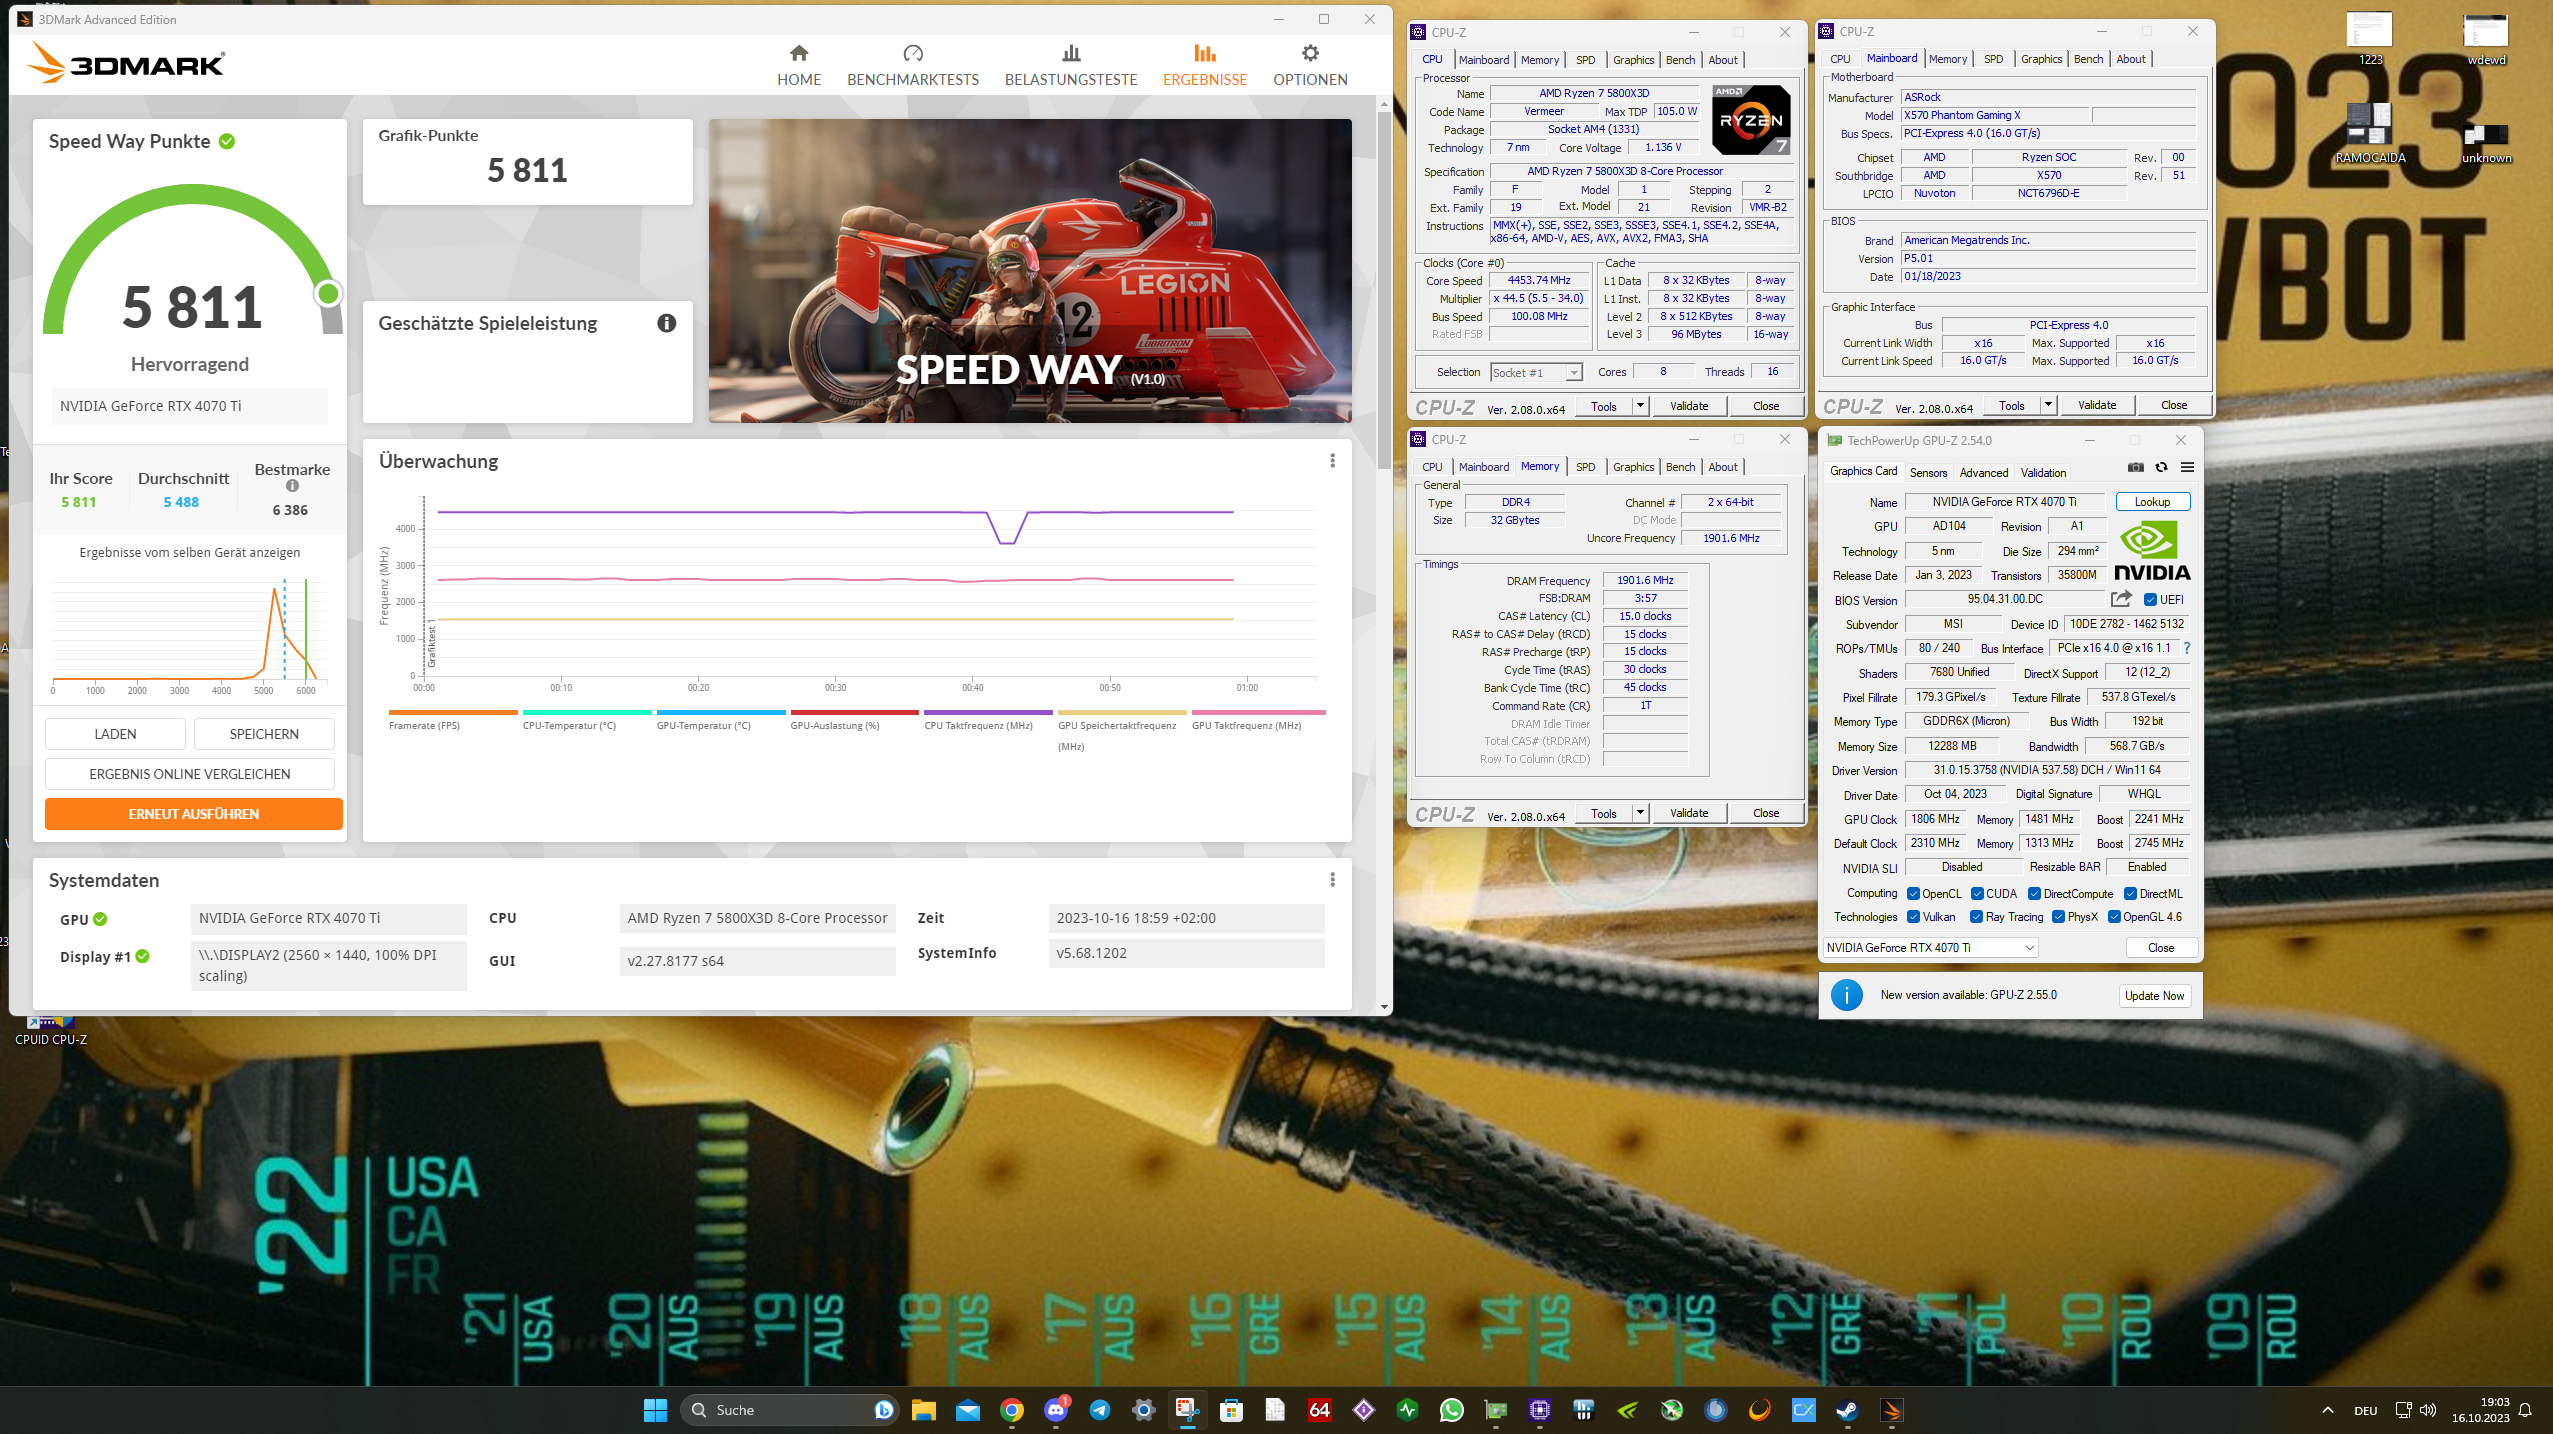Click the BIOS Version share icon
Viewport: 2553px width, 1434px height.
pos(2120,599)
